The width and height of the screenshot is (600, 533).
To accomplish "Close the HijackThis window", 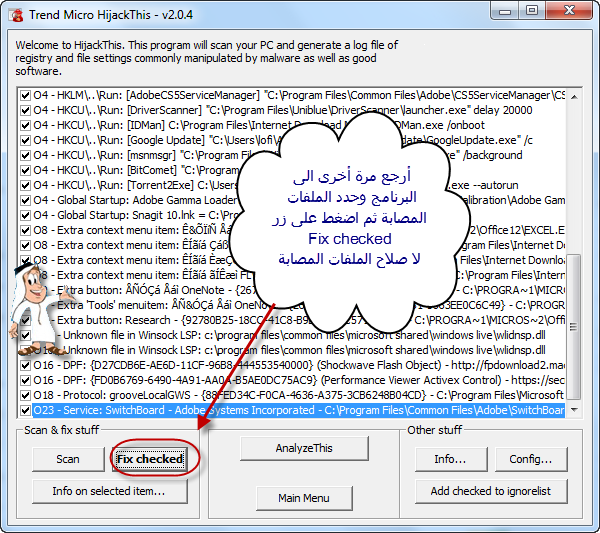I will [569, 11].
